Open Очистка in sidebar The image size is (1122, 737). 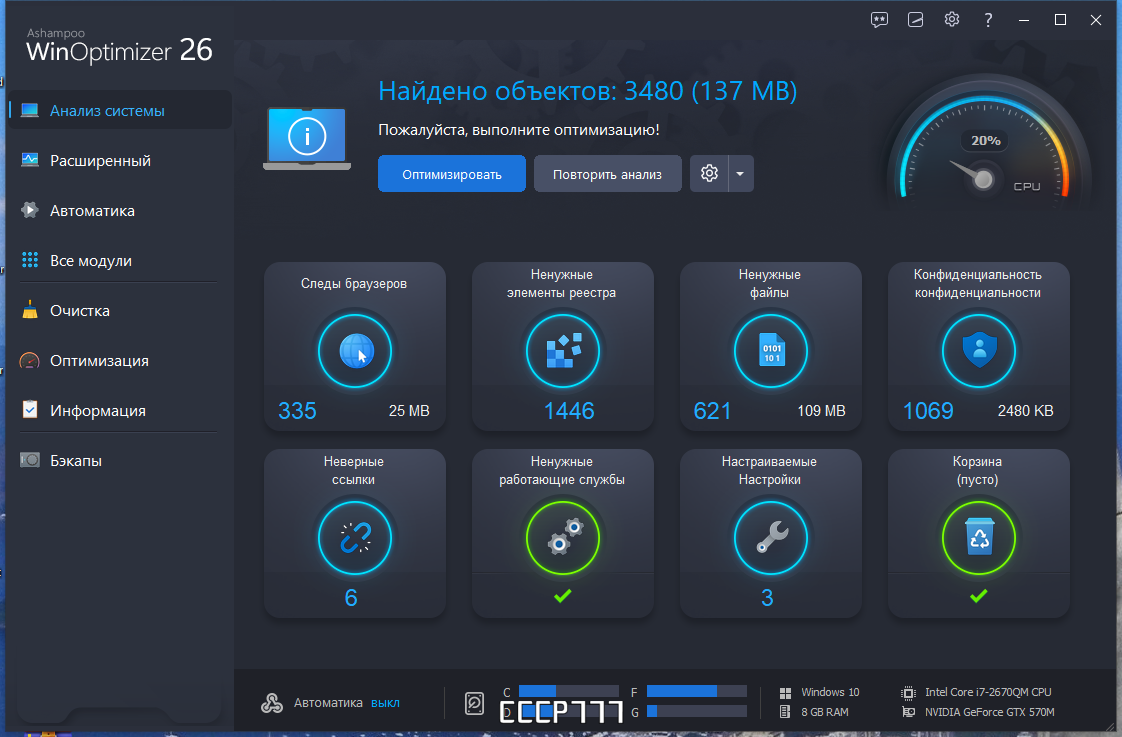(120, 311)
